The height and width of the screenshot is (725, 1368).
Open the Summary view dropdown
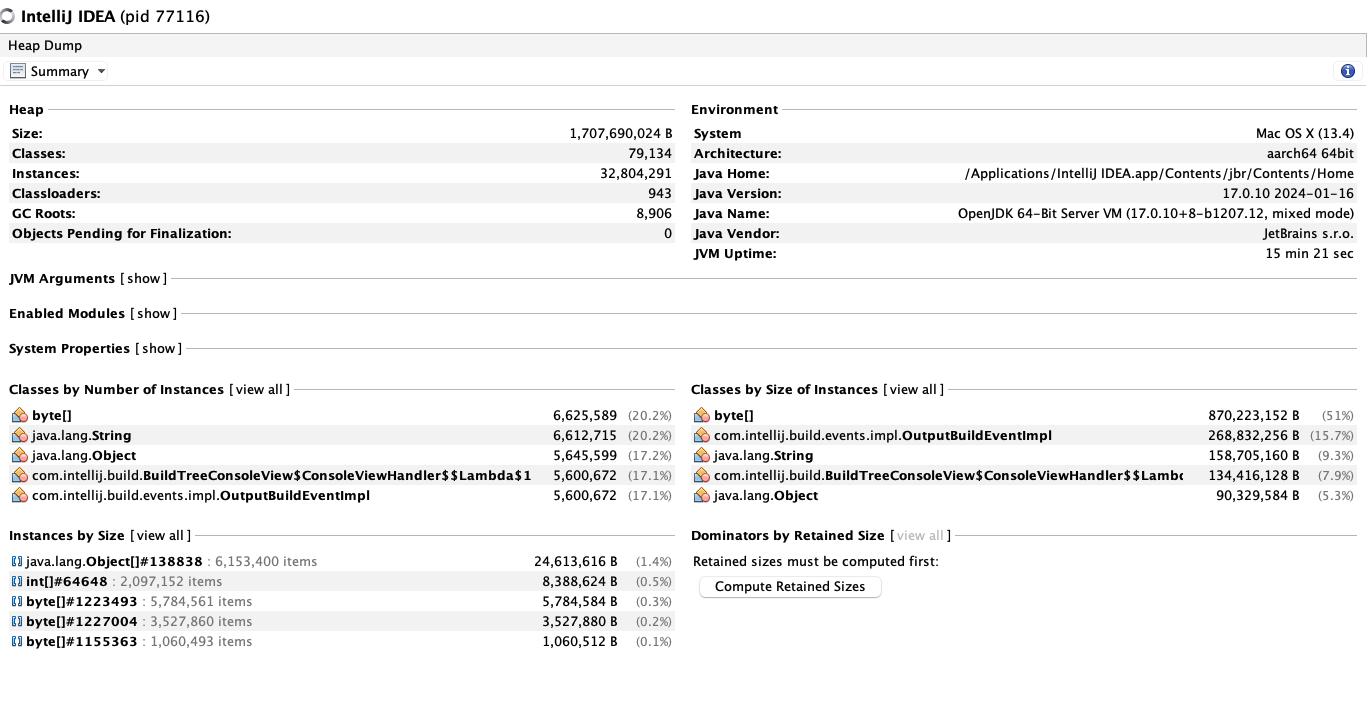(x=58, y=71)
